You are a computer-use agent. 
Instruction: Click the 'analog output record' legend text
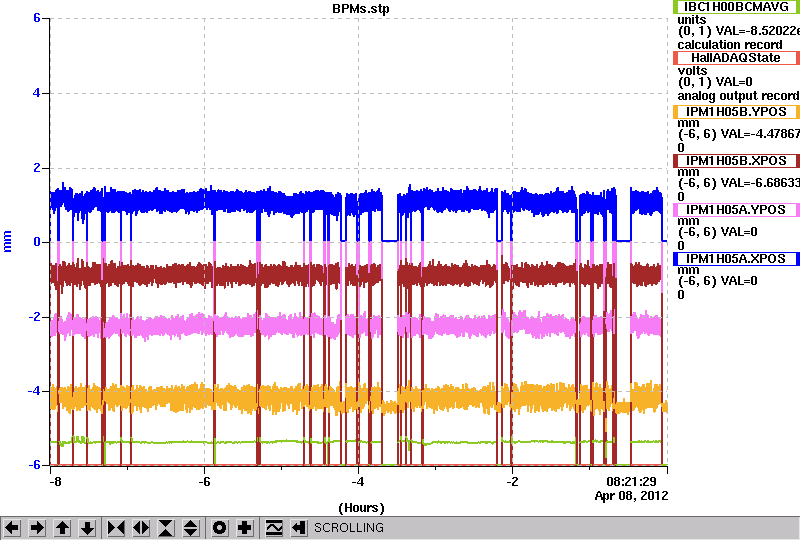click(738, 96)
